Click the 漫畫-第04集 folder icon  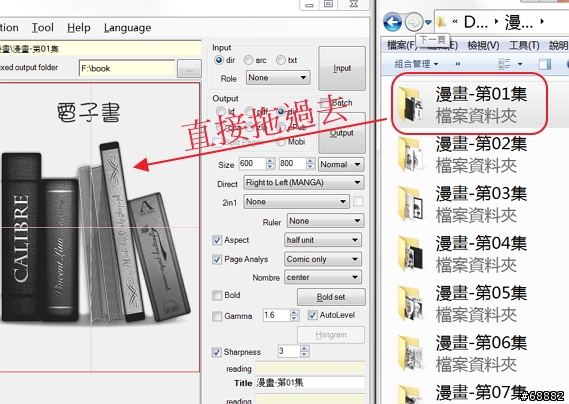pos(411,254)
